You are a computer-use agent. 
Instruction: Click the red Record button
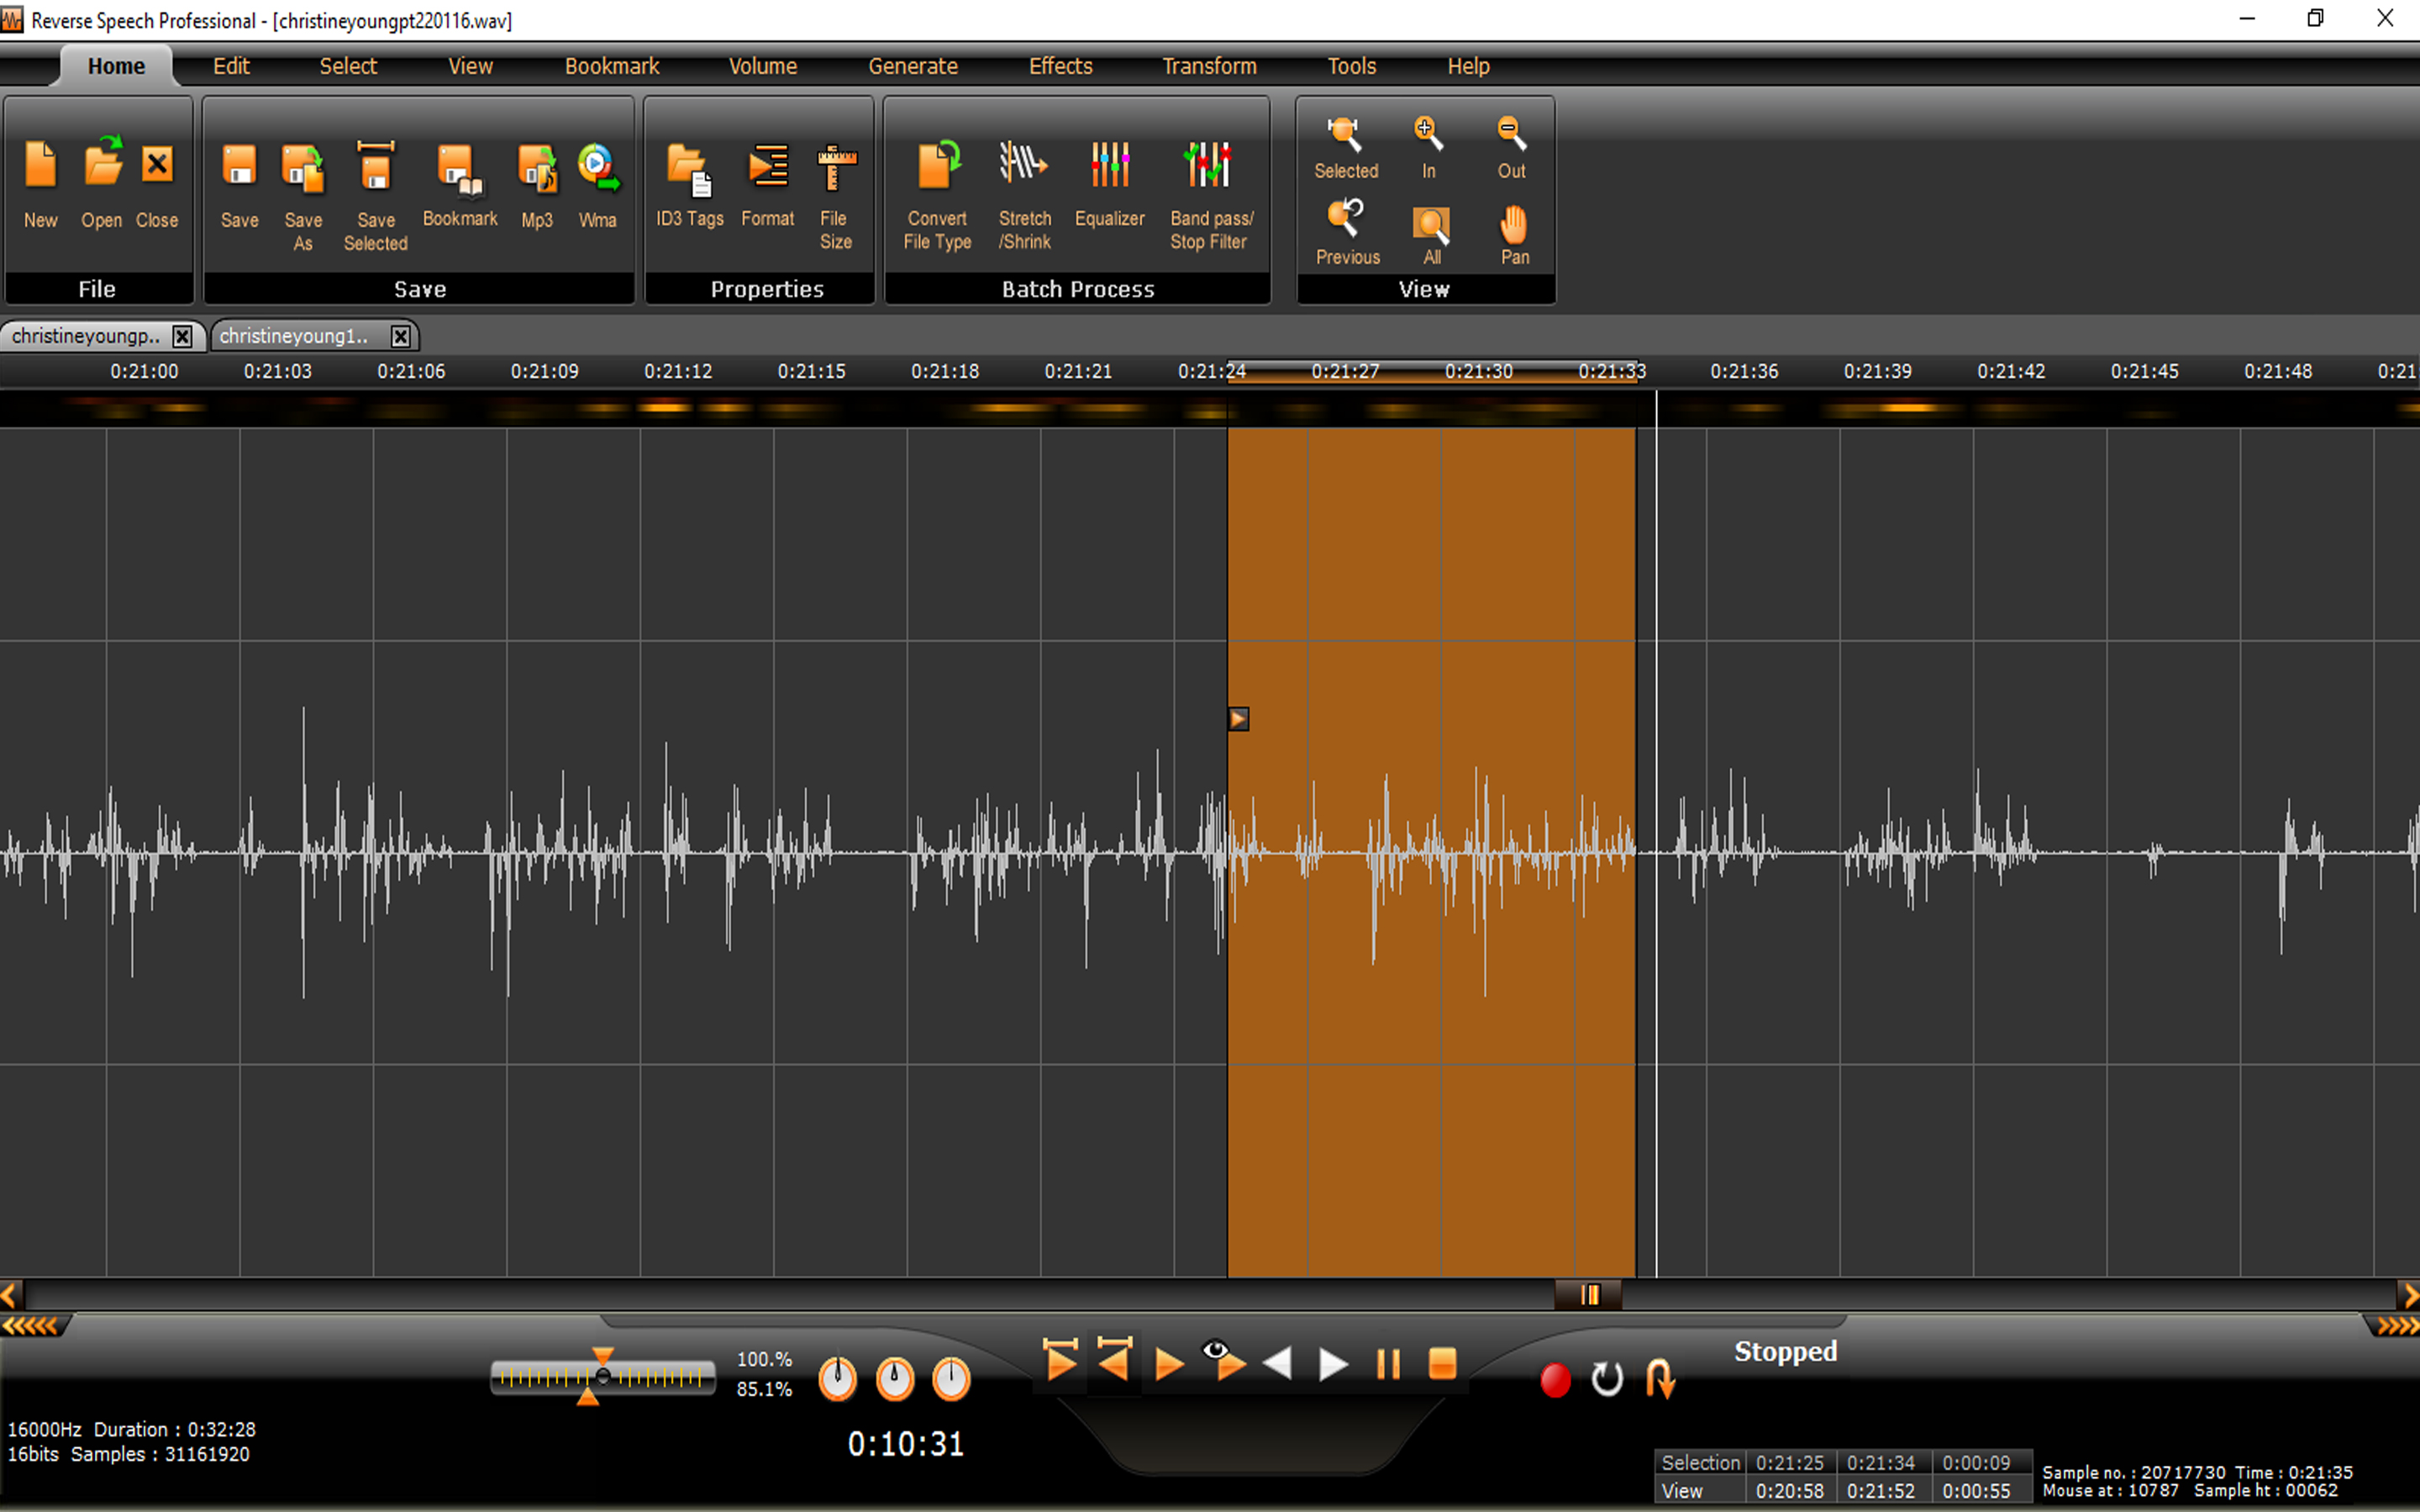click(x=1555, y=1380)
